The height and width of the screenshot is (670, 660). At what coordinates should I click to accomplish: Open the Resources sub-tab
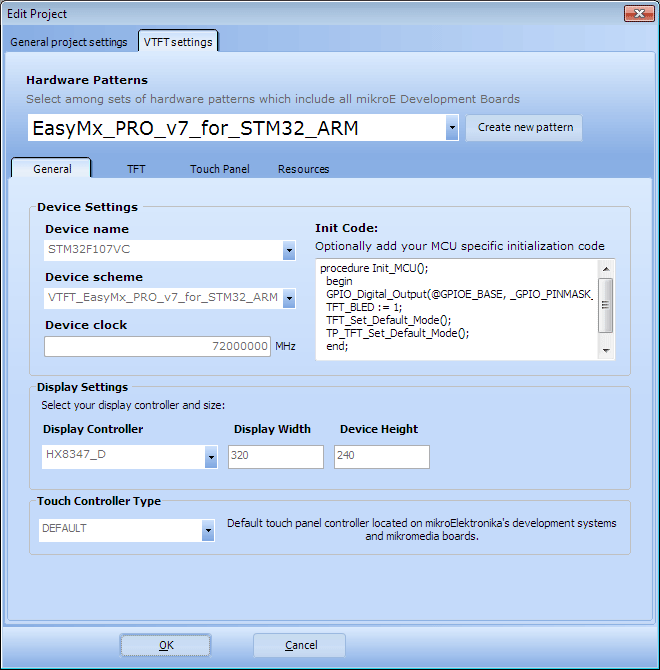pyautogui.click(x=303, y=169)
